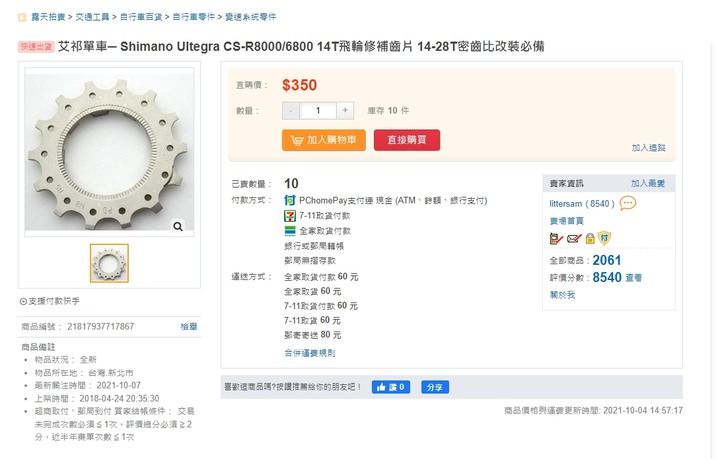Click the seller's shield payment badge
720x459 pixels.
point(604,238)
